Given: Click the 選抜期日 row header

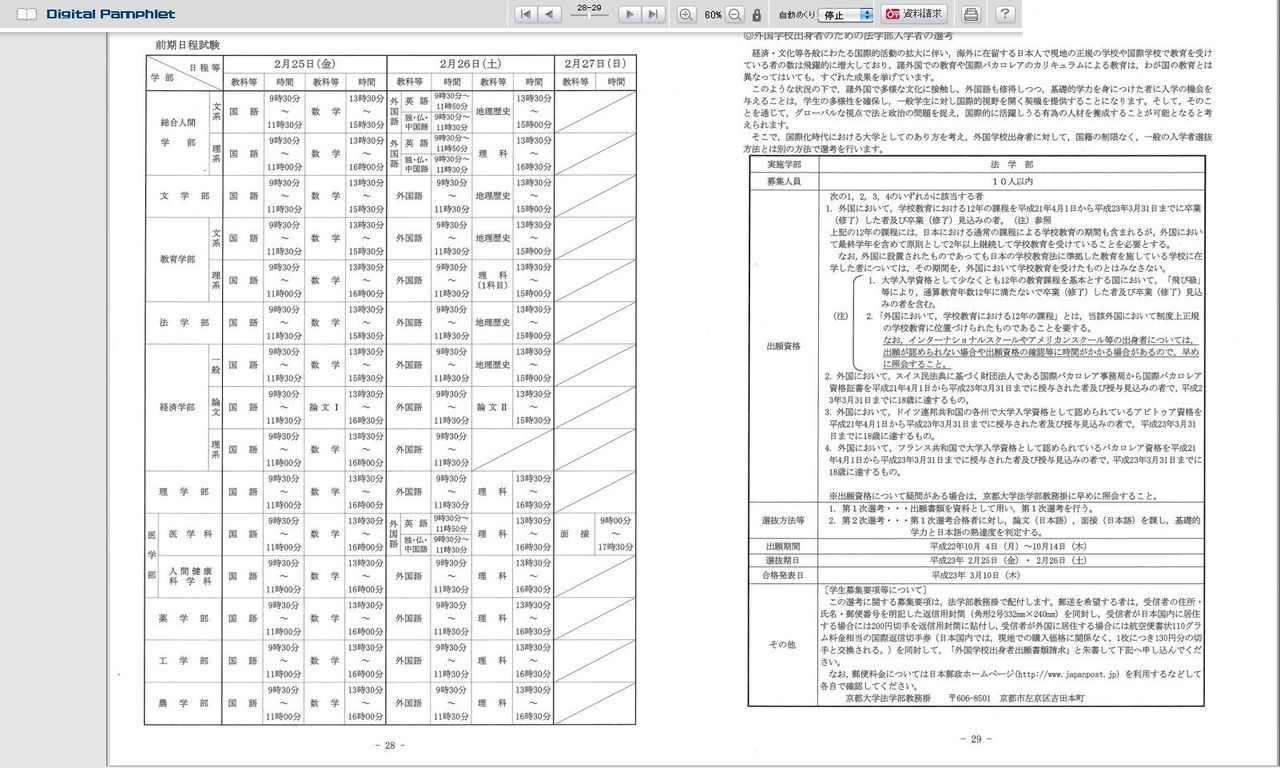Looking at the screenshot, I should coord(786,561).
